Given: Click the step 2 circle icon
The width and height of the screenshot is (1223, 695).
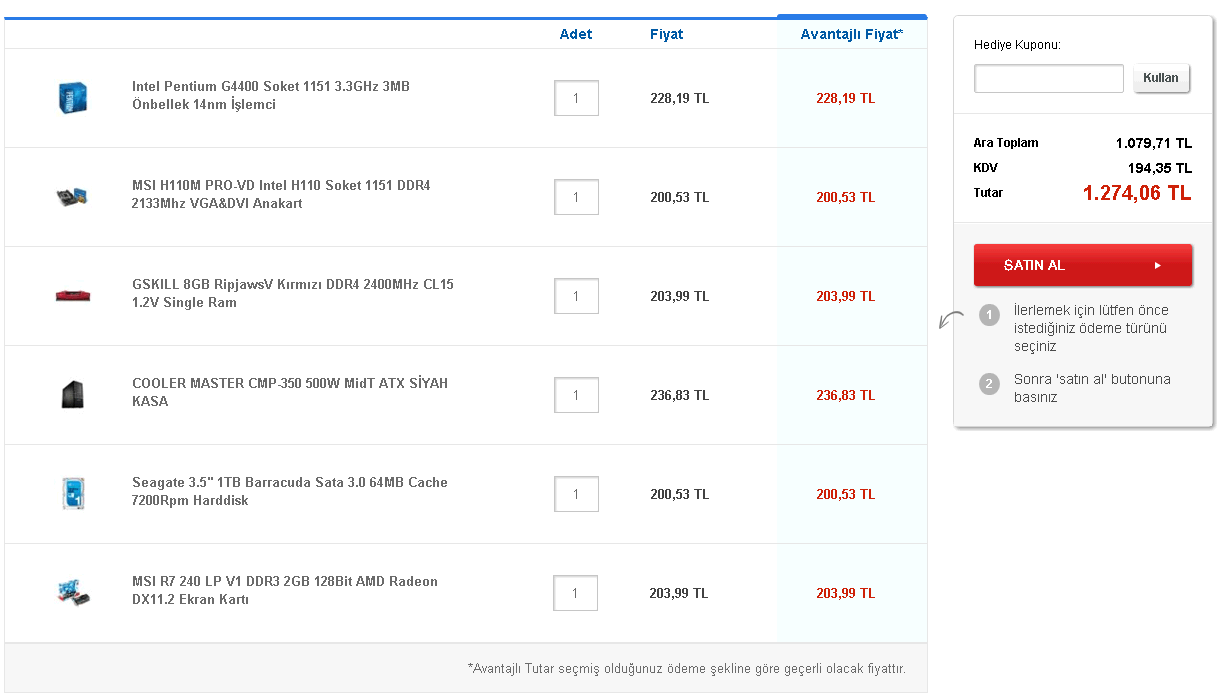Looking at the screenshot, I should click(989, 384).
